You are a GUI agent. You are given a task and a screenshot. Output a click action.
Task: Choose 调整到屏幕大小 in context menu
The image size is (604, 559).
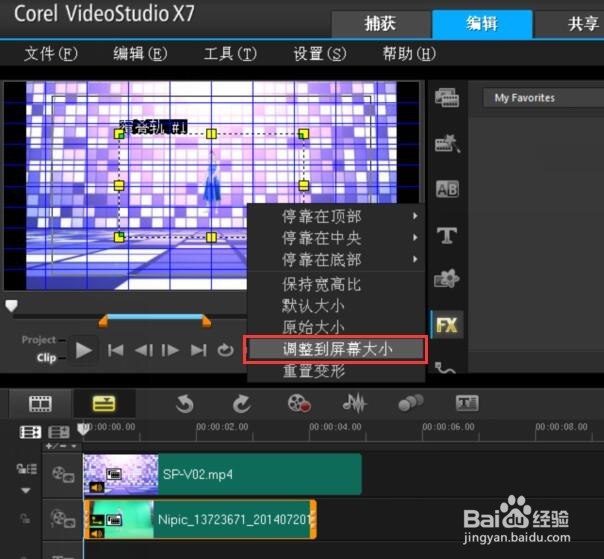coord(336,350)
